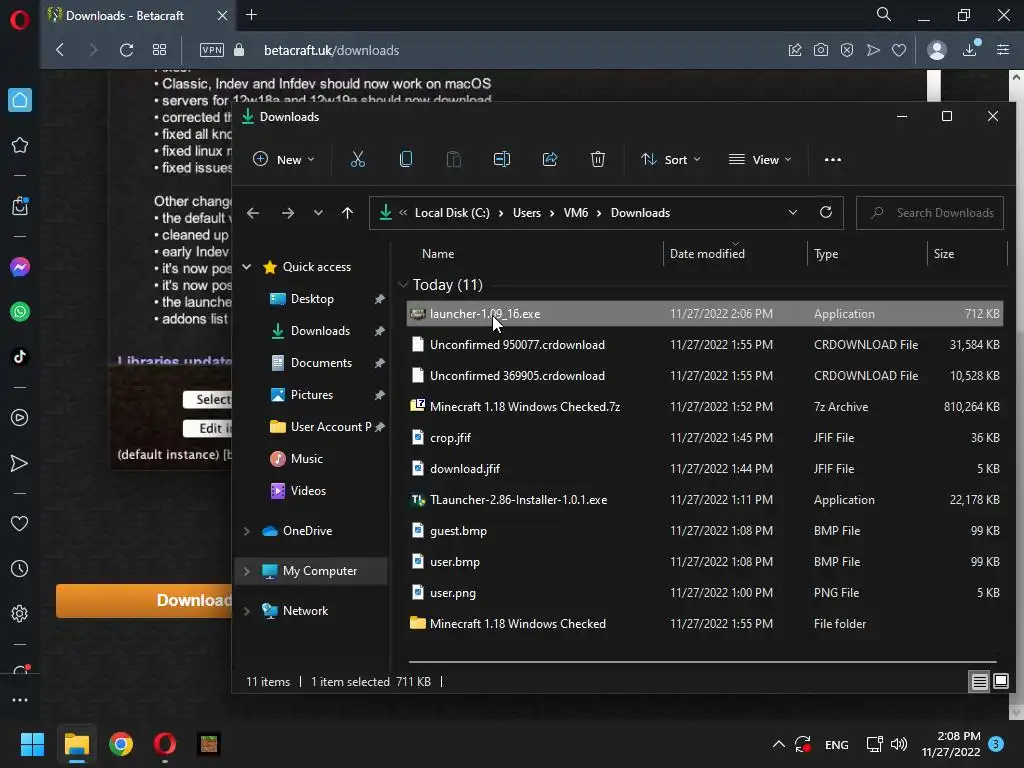Click the Delete trash icon in Explorer toolbar
Screen dimensions: 1024x768
(598, 159)
